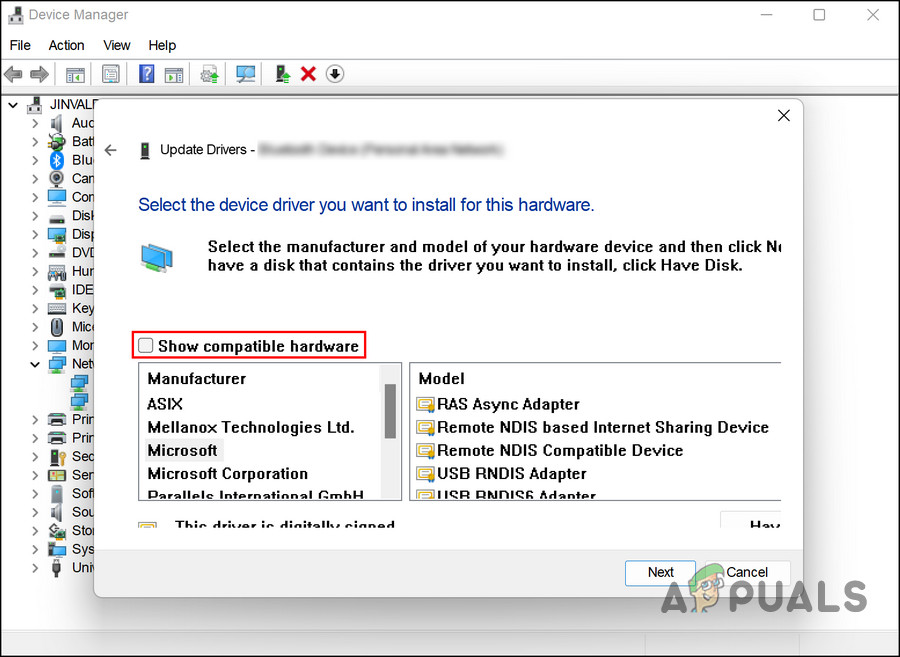Open the Properties toolbar icon
Image resolution: width=900 pixels, height=657 pixels.
point(110,74)
